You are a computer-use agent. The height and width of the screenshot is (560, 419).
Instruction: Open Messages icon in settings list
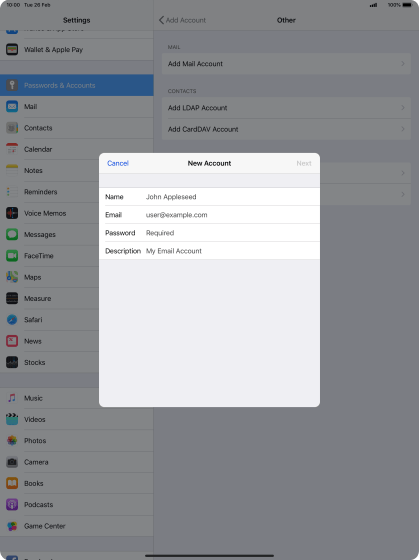point(12,235)
